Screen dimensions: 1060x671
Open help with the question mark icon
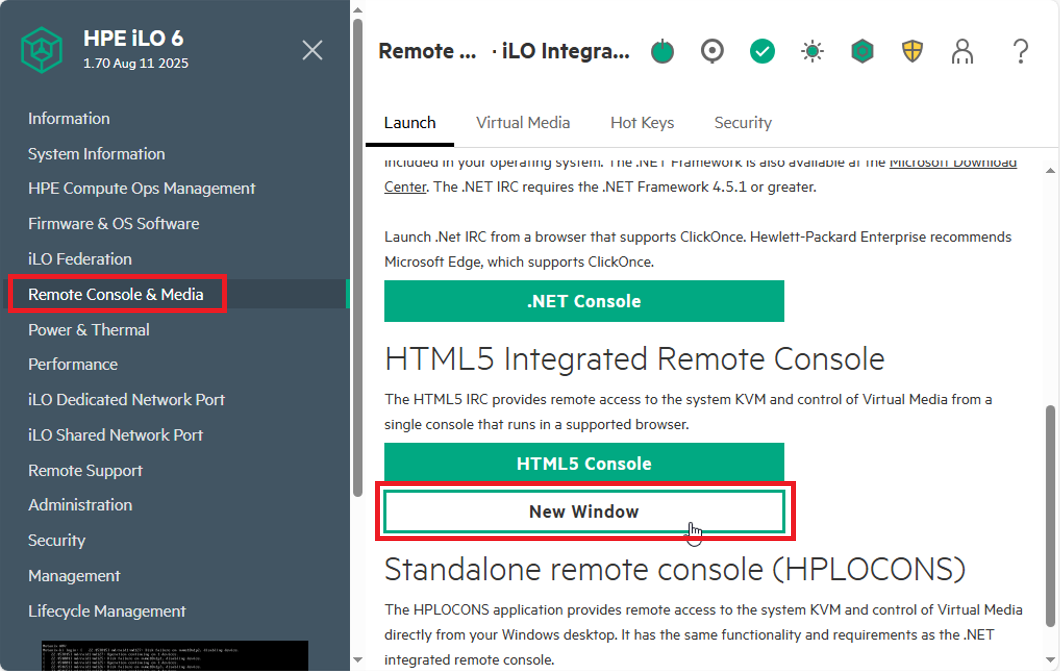coord(1020,51)
